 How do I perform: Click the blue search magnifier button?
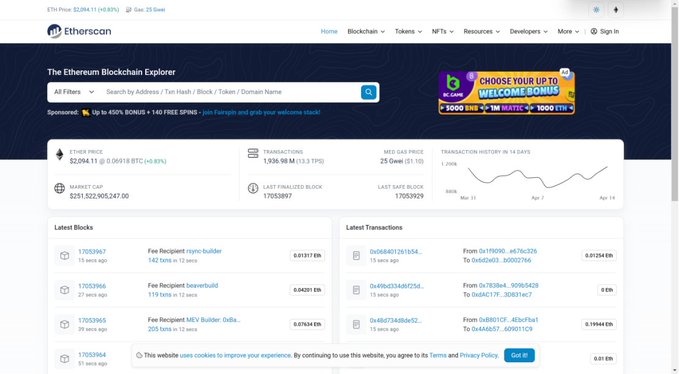point(369,92)
